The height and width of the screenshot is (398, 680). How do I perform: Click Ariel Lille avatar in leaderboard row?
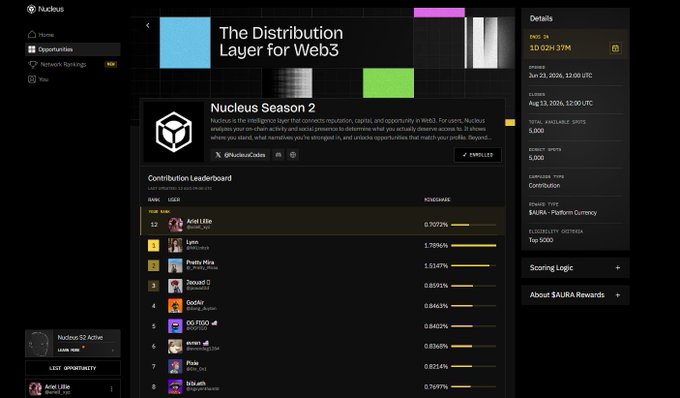(175, 225)
